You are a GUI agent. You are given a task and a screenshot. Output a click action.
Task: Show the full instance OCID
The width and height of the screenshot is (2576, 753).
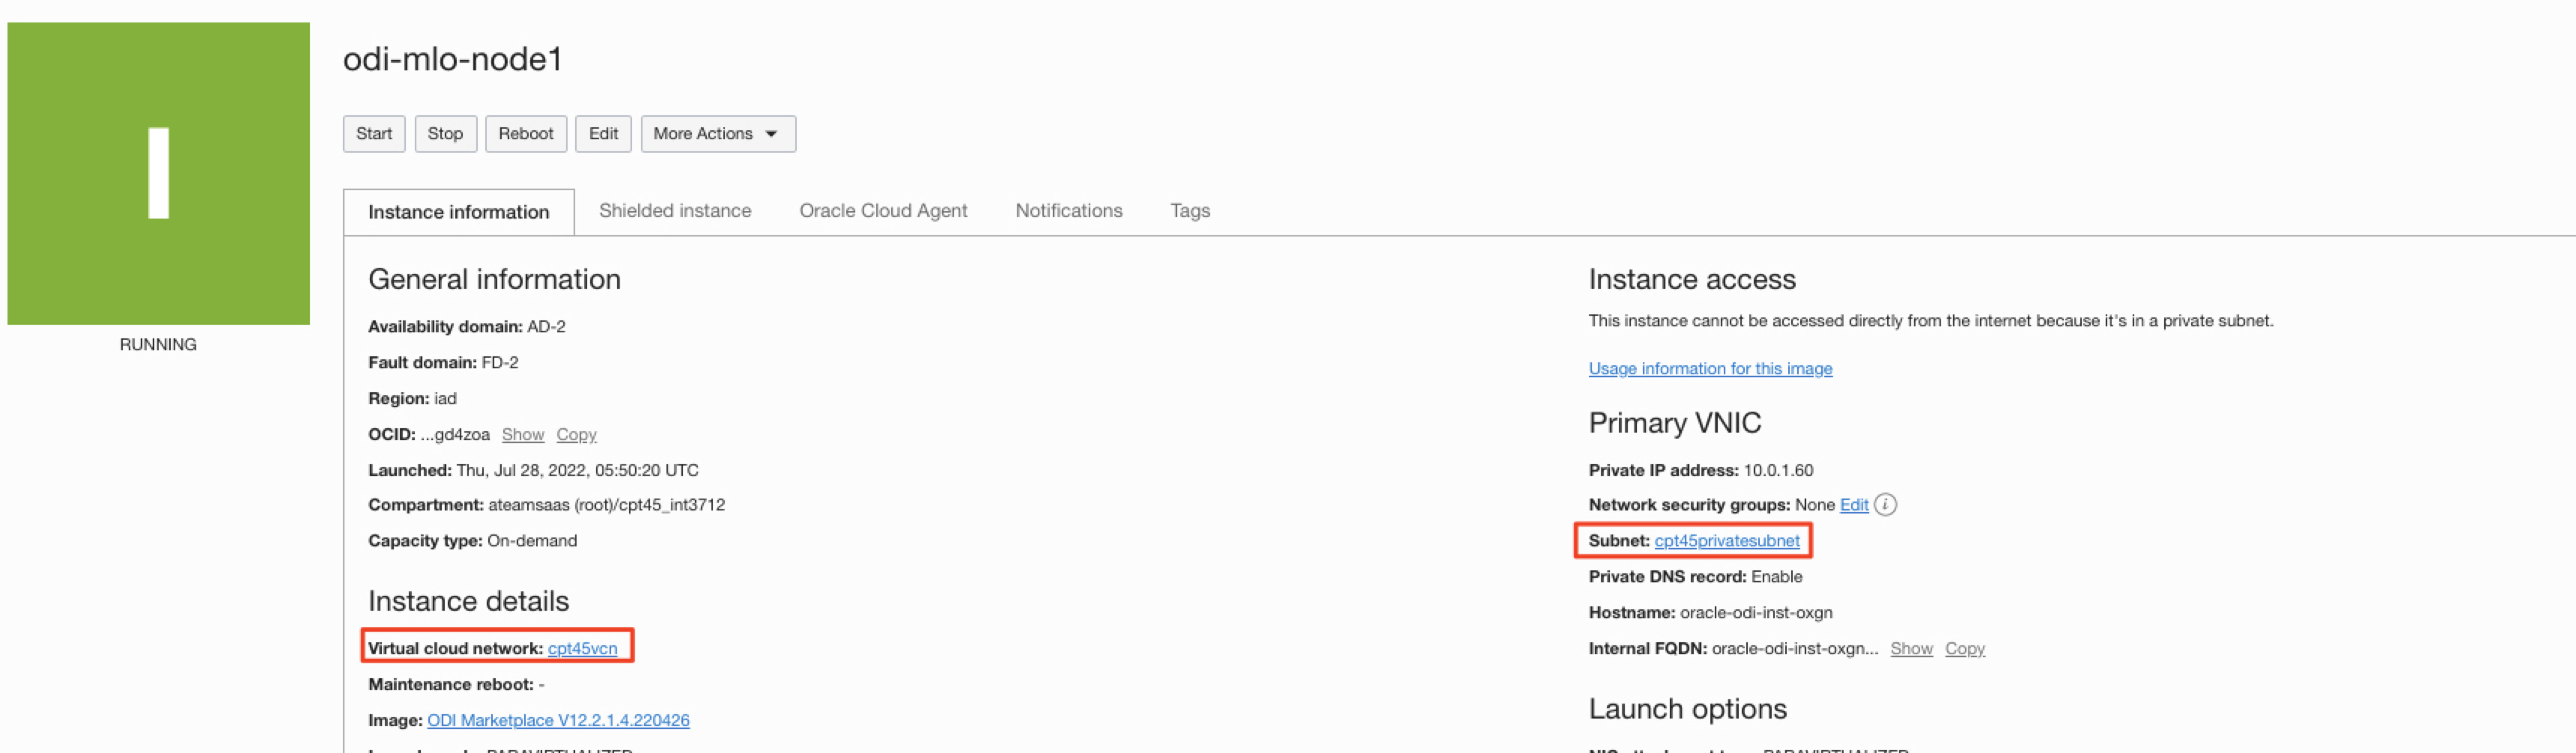(x=523, y=434)
